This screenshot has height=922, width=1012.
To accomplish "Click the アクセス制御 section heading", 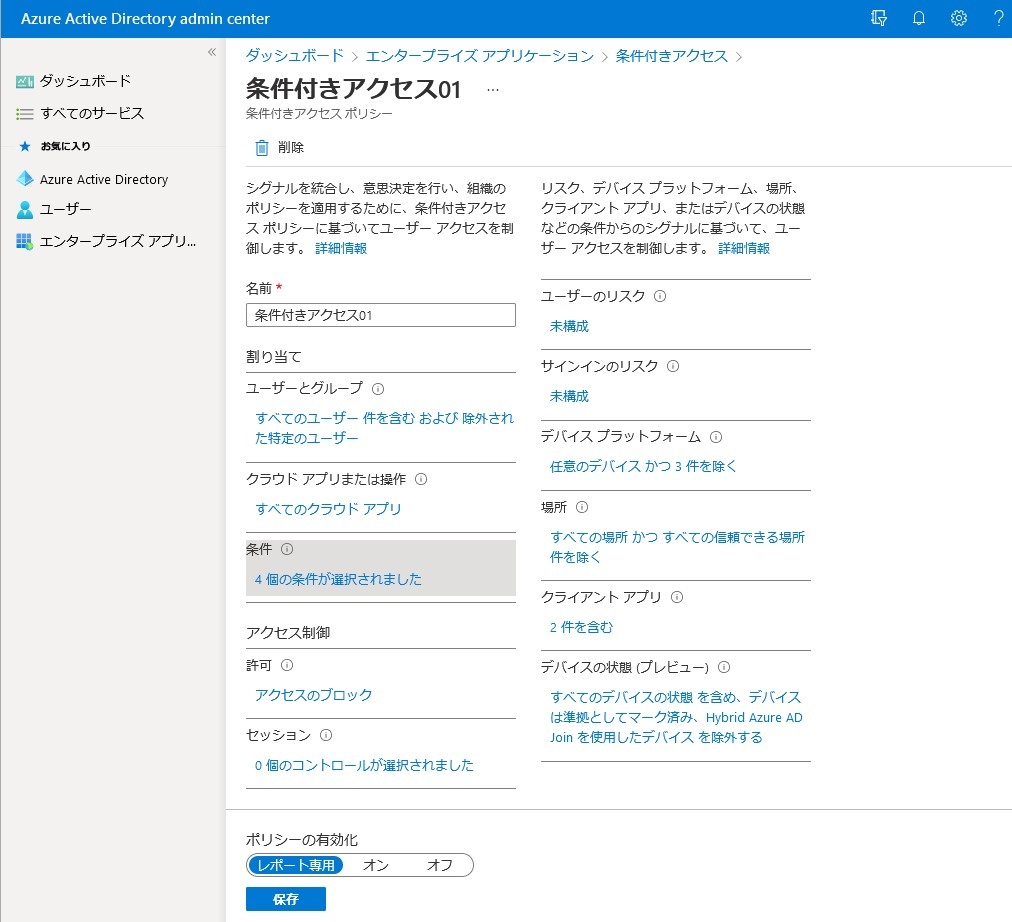I will click(x=288, y=633).
